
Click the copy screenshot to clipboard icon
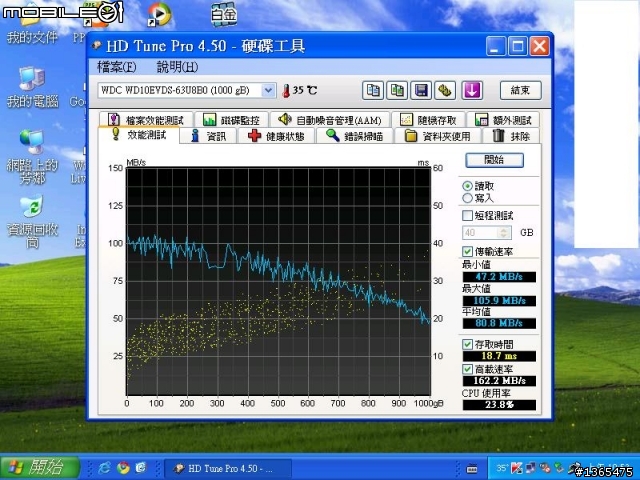click(x=397, y=90)
